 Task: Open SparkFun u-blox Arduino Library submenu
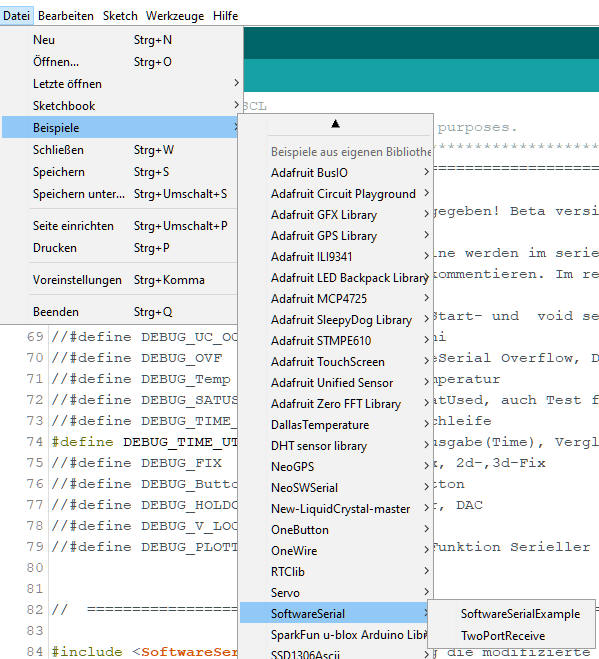[x=334, y=635]
